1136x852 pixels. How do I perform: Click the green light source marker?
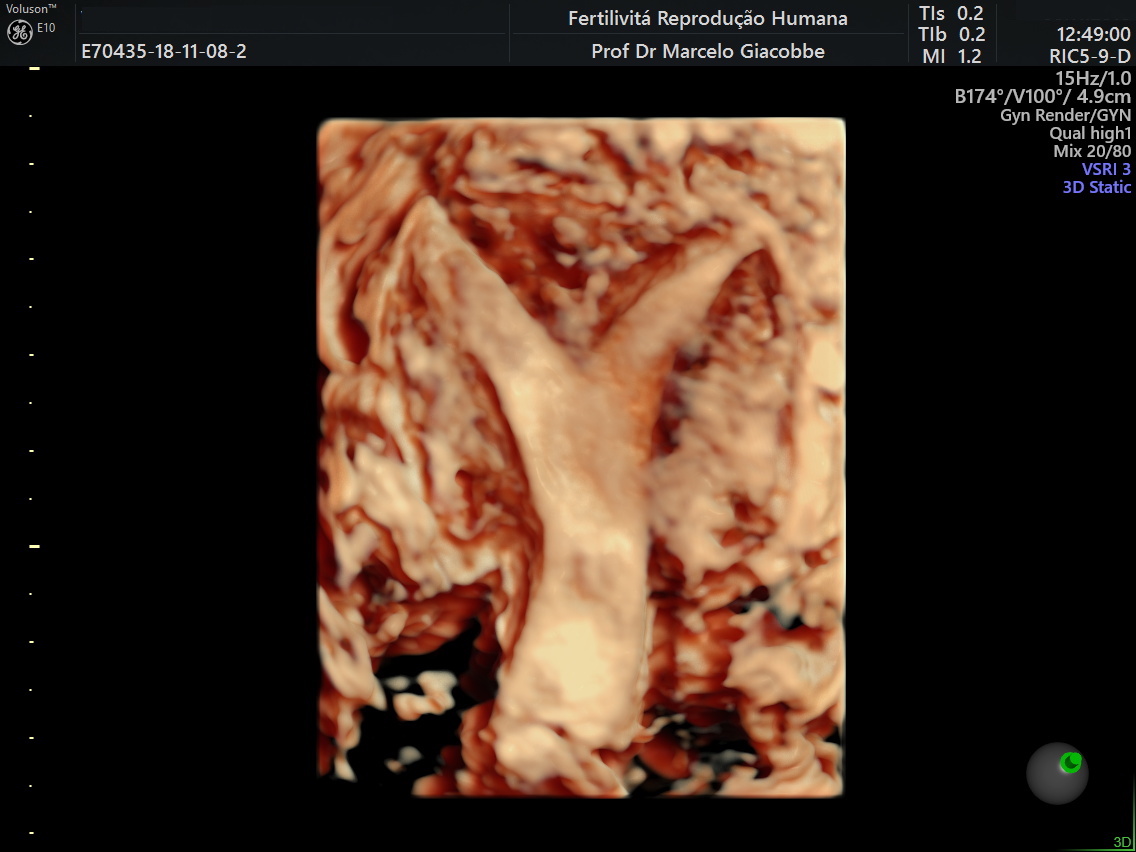point(1071,763)
